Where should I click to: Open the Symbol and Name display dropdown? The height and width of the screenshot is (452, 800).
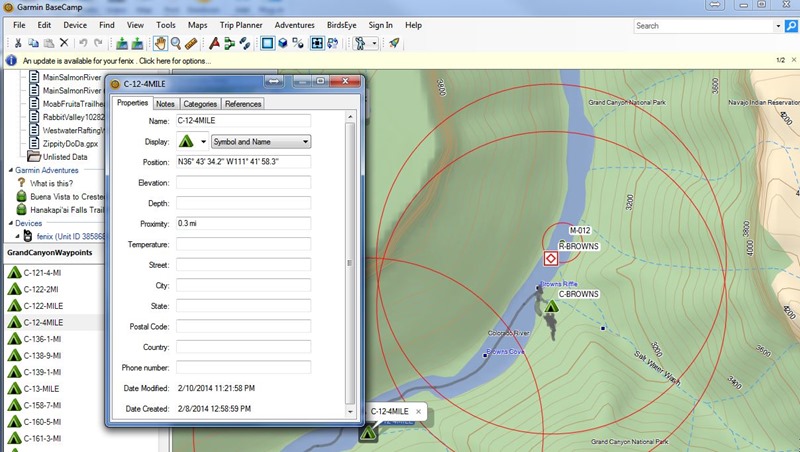tap(261, 142)
